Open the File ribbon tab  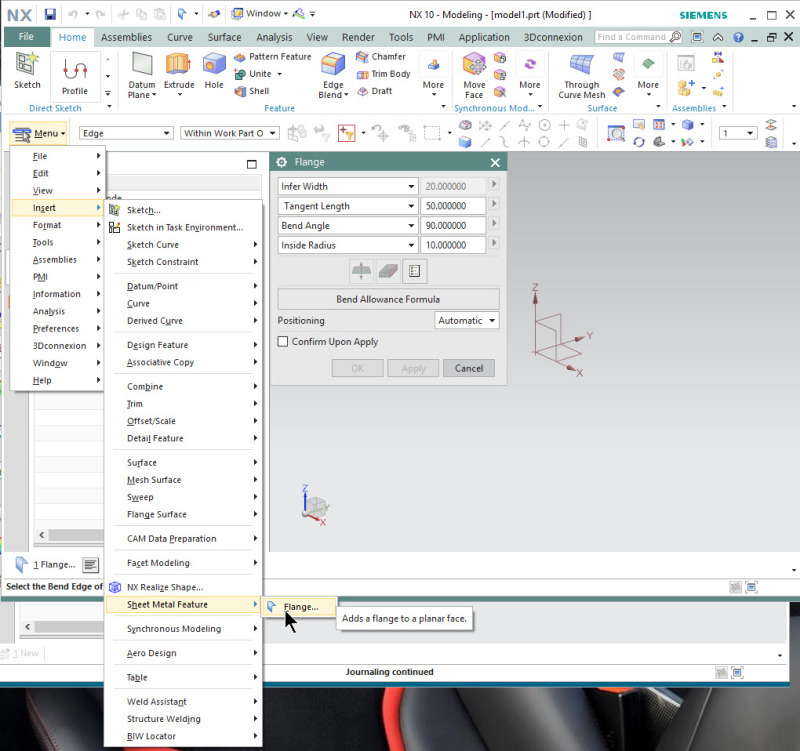(26, 37)
